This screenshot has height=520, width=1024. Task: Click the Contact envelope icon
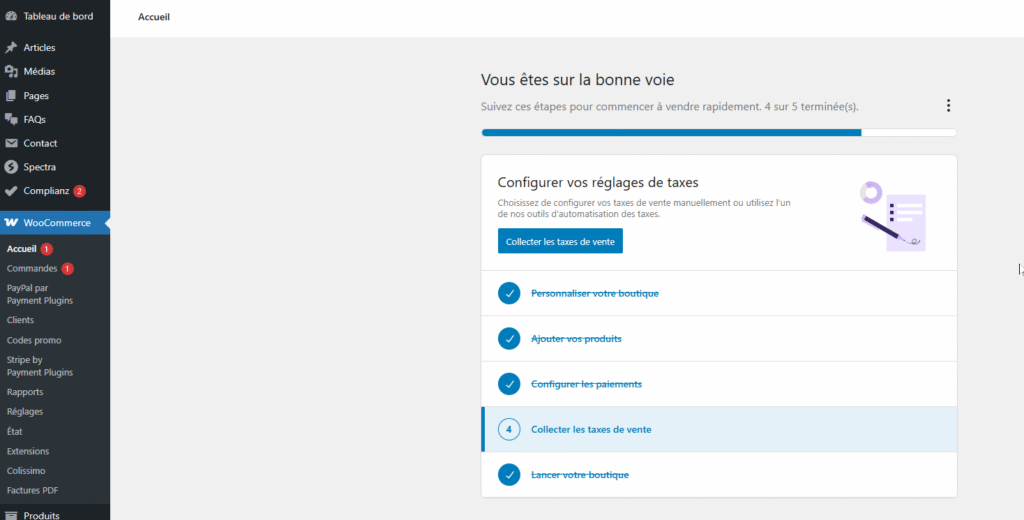coord(11,144)
